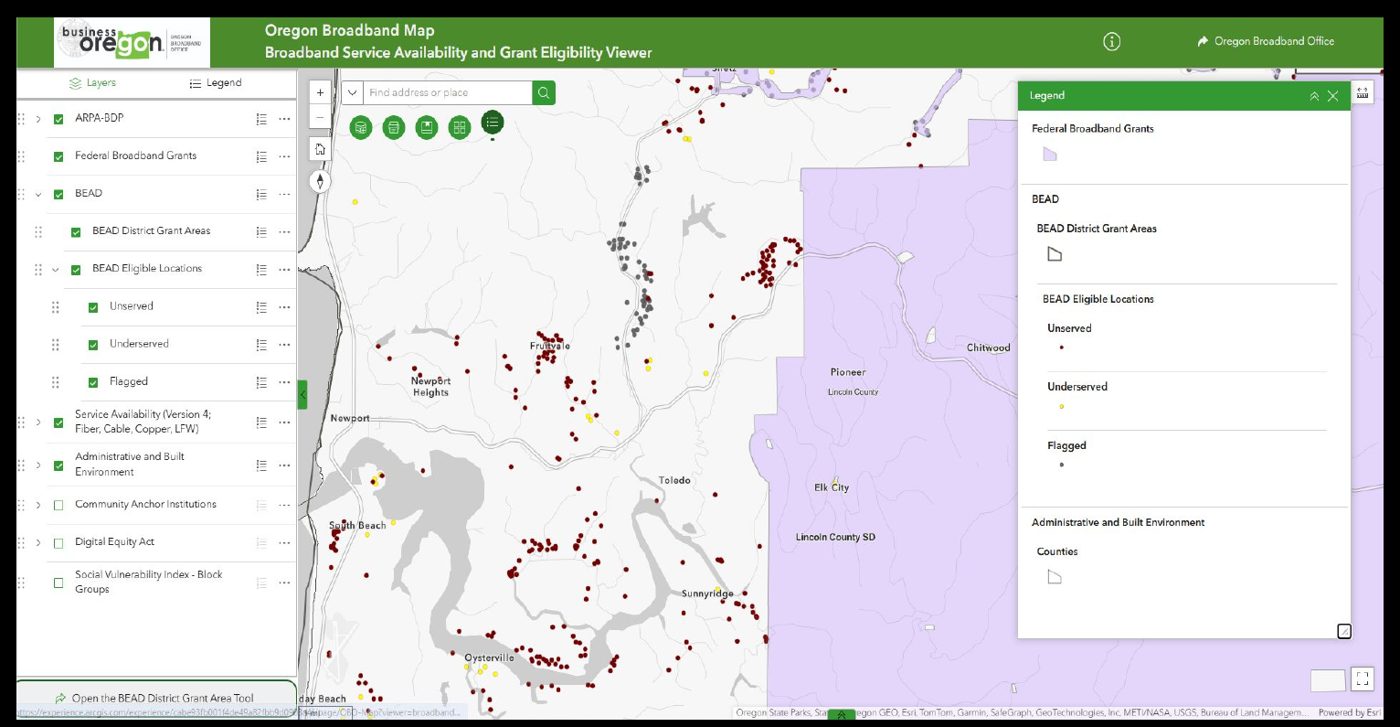1400x727 pixels.
Task: Close the Legend panel
Action: (x=1333, y=96)
